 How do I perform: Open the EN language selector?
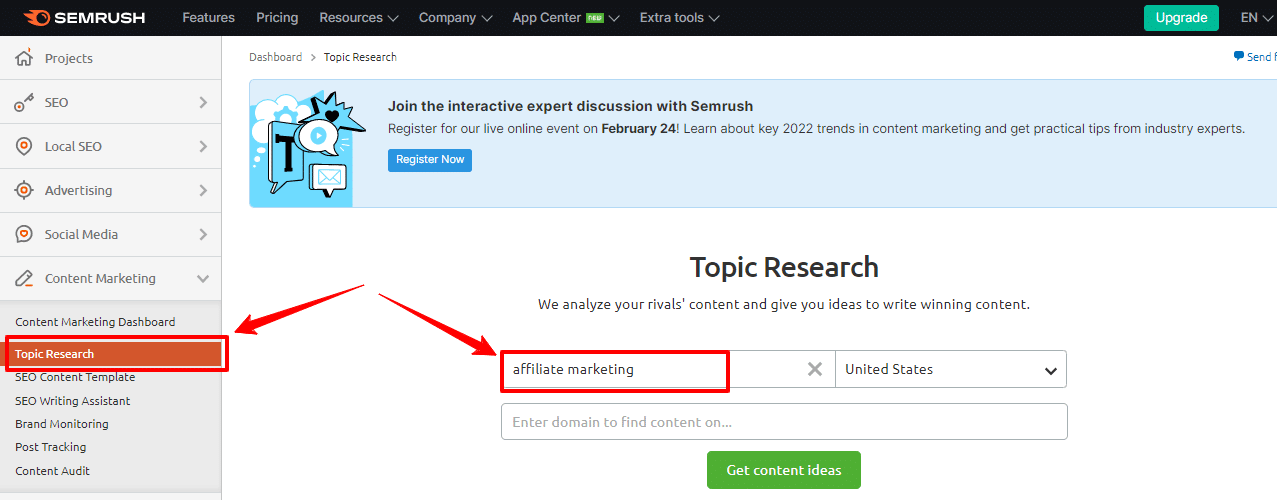(x=1256, y=18)
